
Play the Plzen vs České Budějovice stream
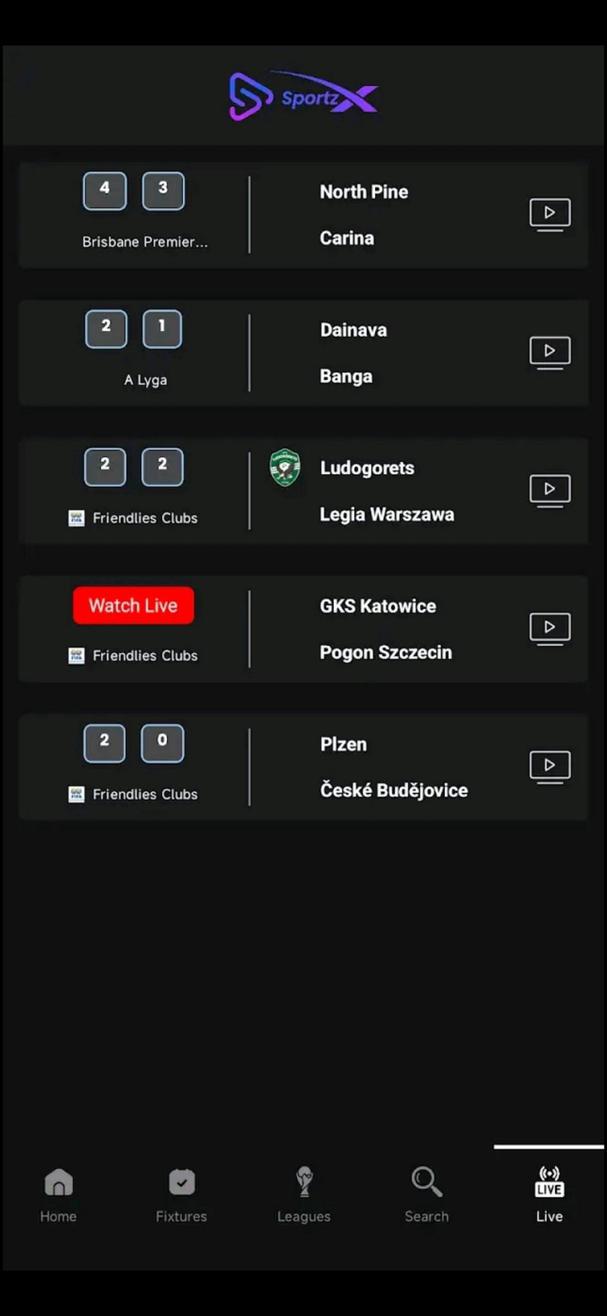[x=549, y=766]
